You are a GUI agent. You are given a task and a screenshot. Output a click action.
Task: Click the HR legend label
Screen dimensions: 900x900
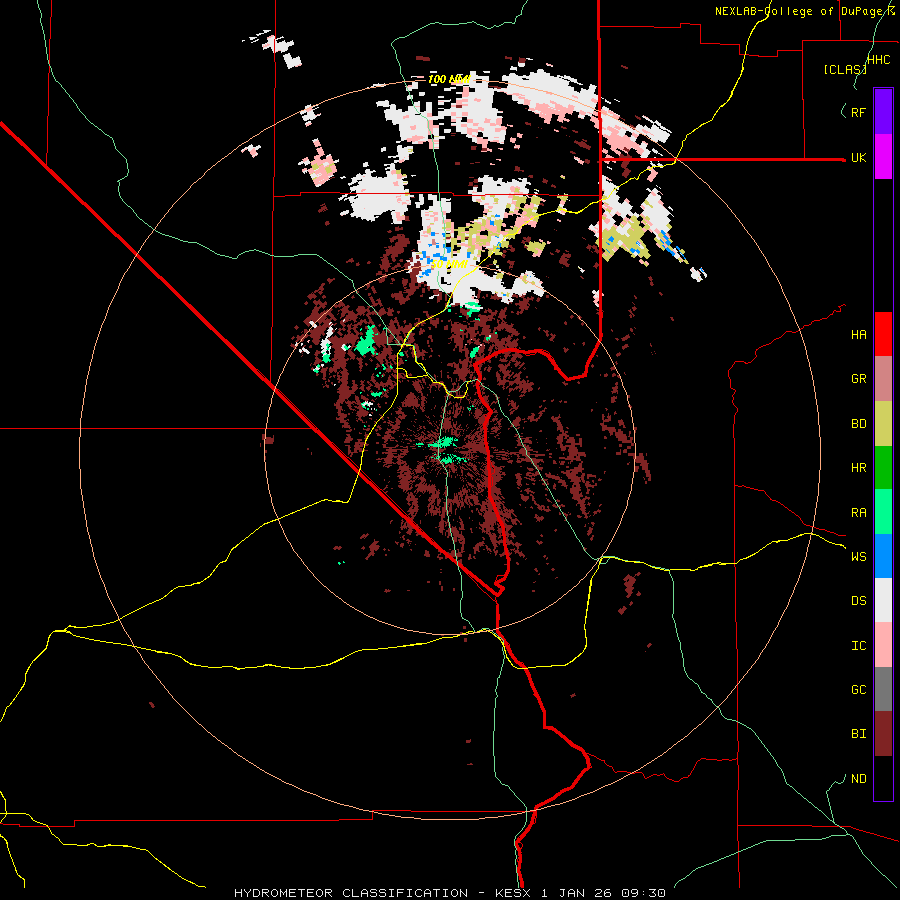click(858, 468)
